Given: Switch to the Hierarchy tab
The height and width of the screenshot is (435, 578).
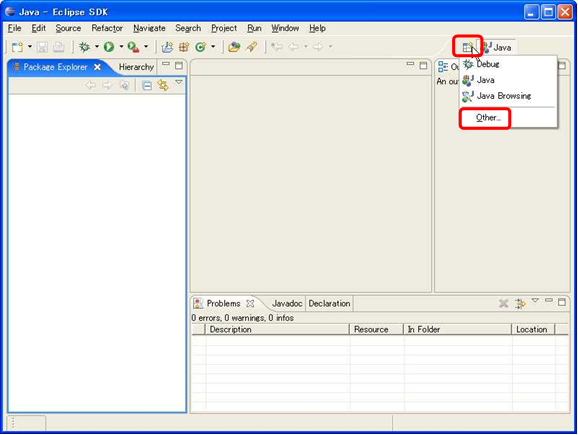Looking at the screenshot, I should tap(136, 67).
